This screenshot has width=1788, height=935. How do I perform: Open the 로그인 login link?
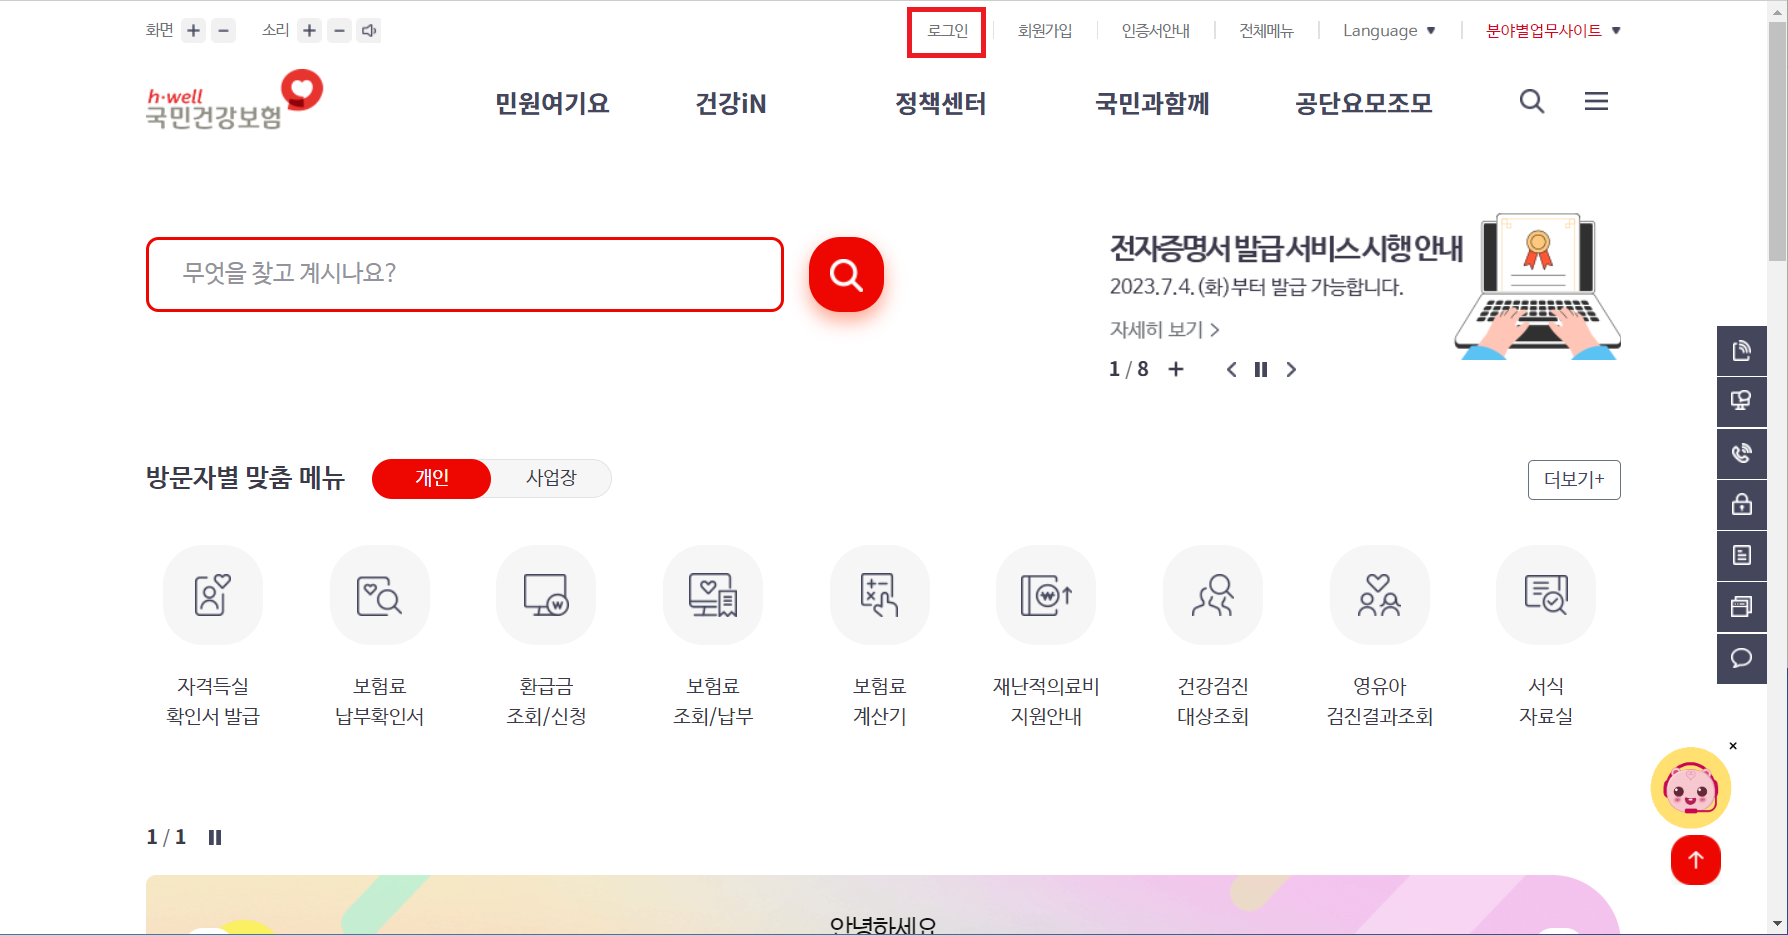coord(947,31)
